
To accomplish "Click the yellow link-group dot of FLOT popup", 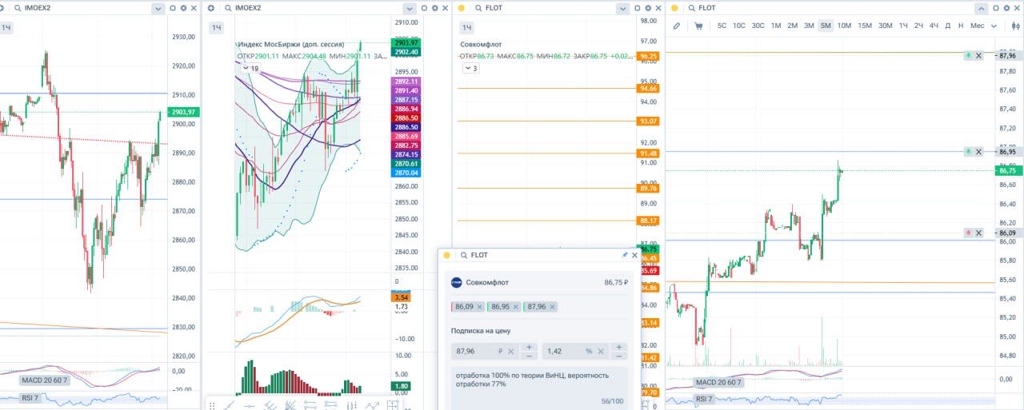I will pyautogui.click(x=447, y=256).
